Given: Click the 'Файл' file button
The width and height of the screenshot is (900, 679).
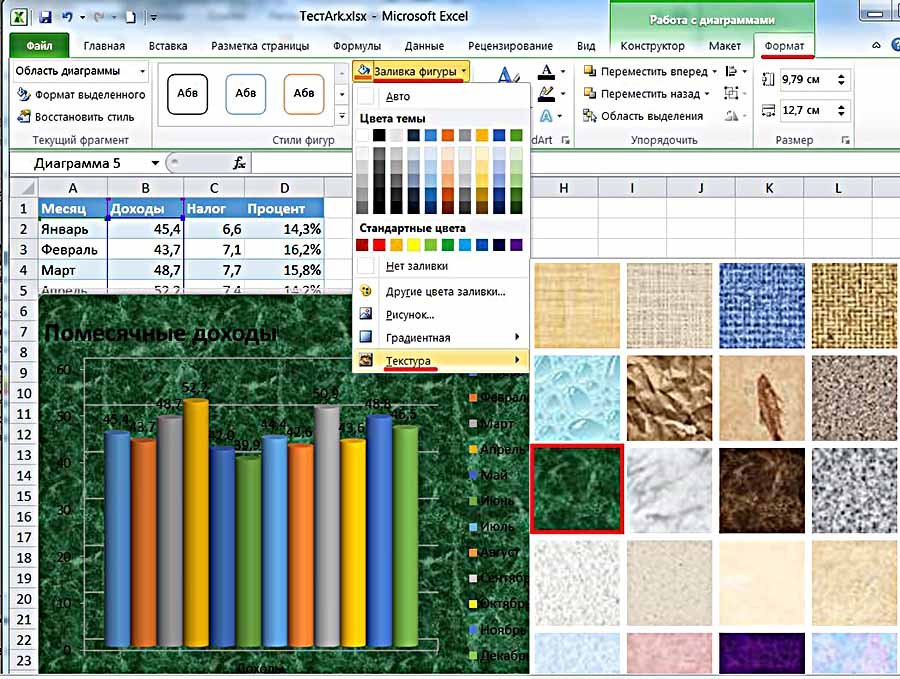Looking at the screenshot, I should tap(40, 46).
